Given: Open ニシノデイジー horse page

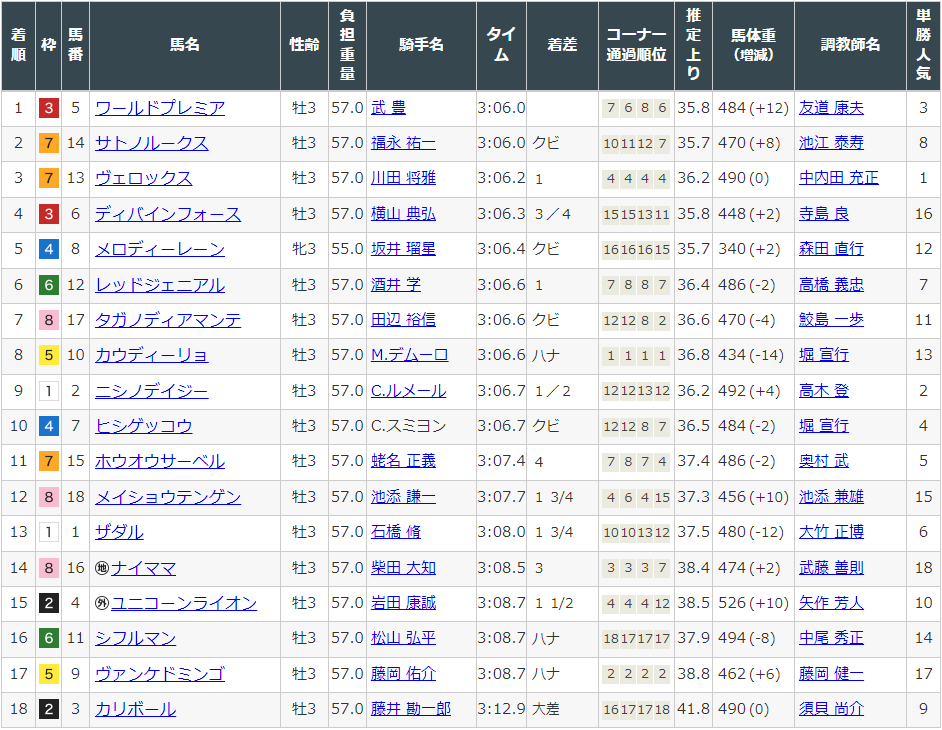Looking at the screenshot, I should [x=151, y=391].
